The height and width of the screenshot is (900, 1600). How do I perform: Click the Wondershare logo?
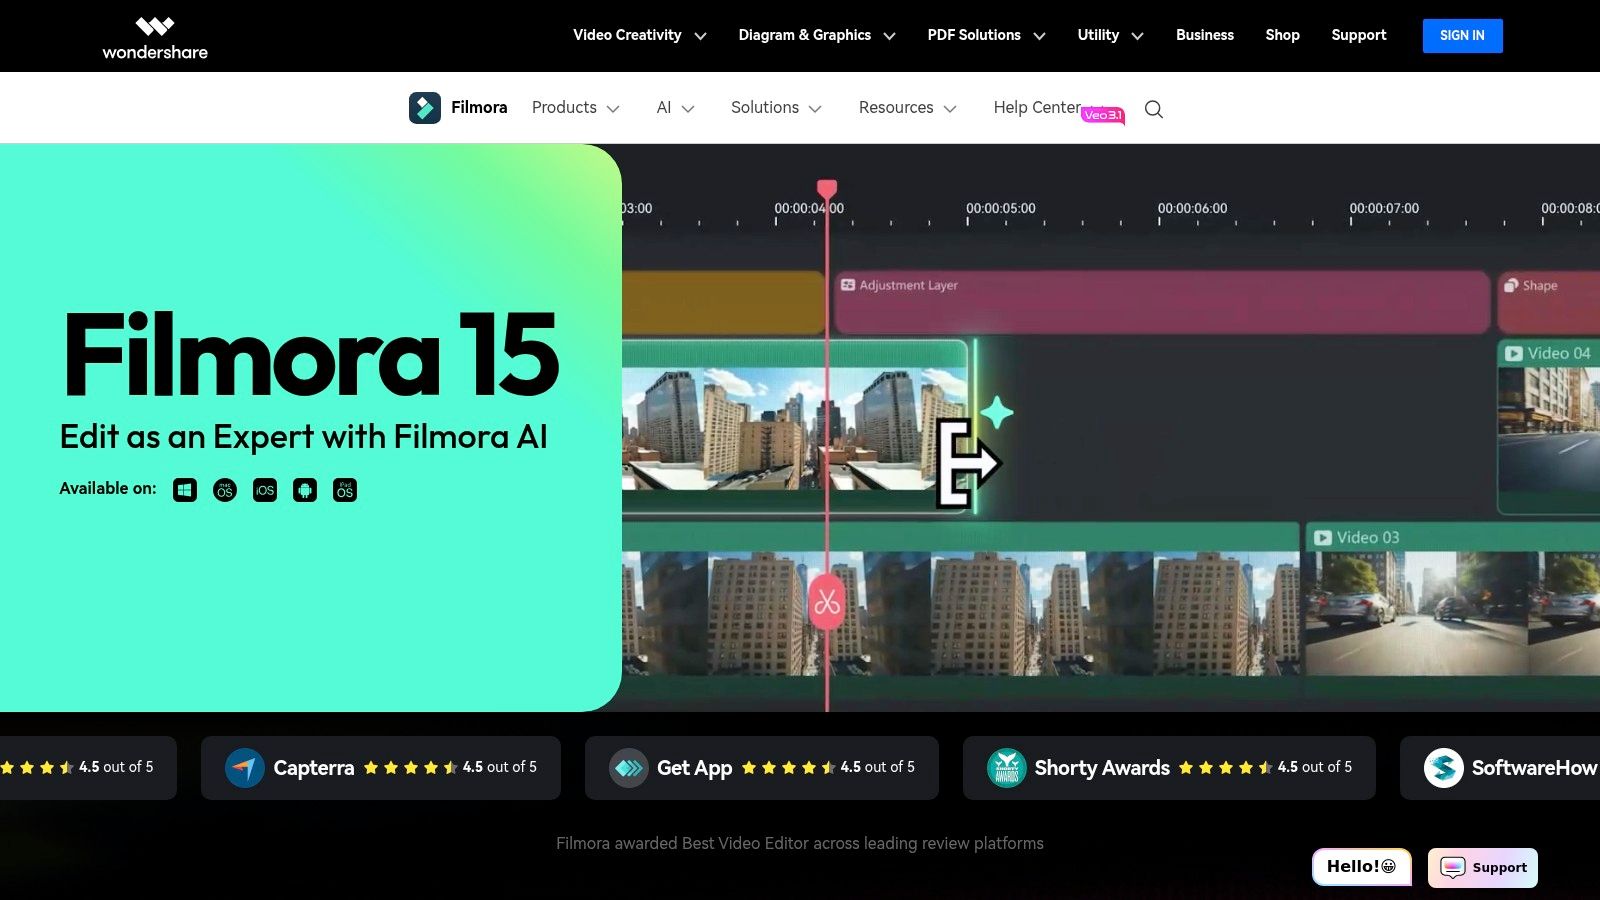tap(155, 35)
